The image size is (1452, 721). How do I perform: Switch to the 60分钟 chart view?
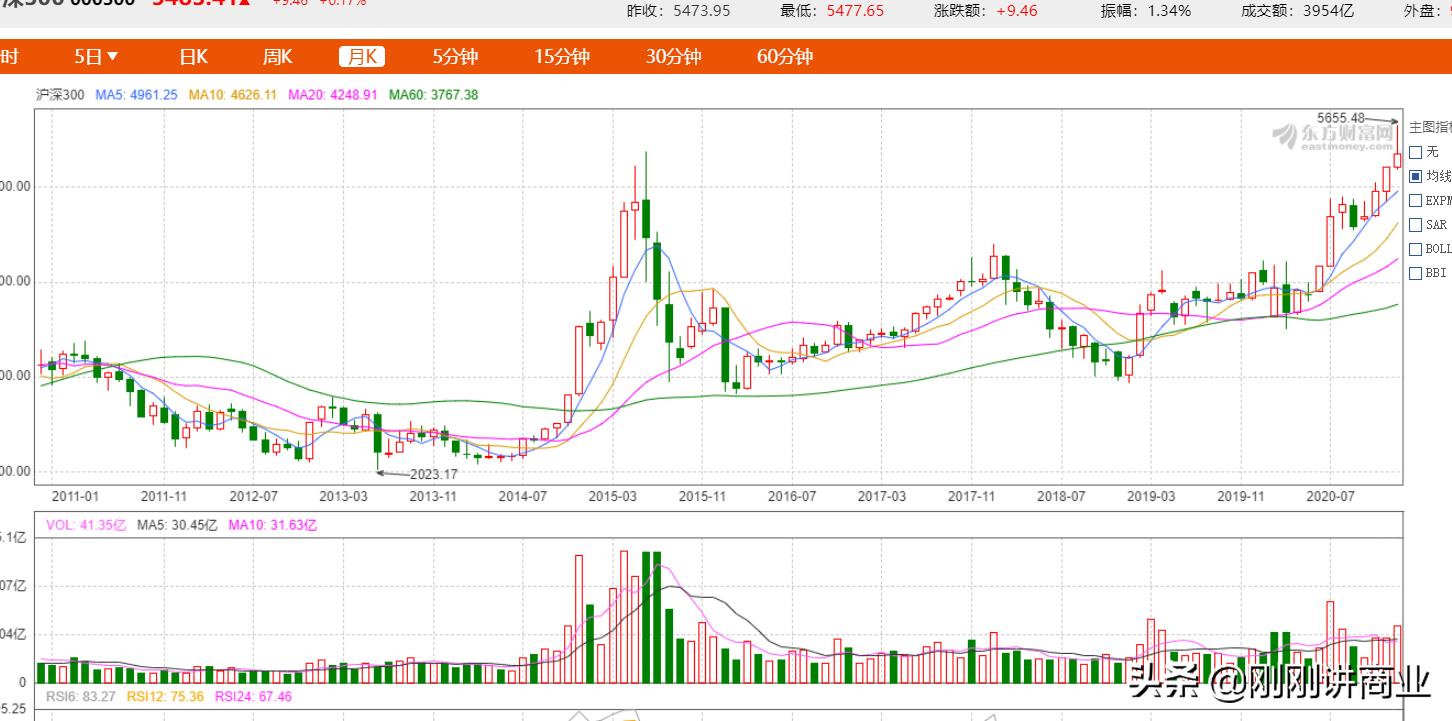(x=784, y=57)
